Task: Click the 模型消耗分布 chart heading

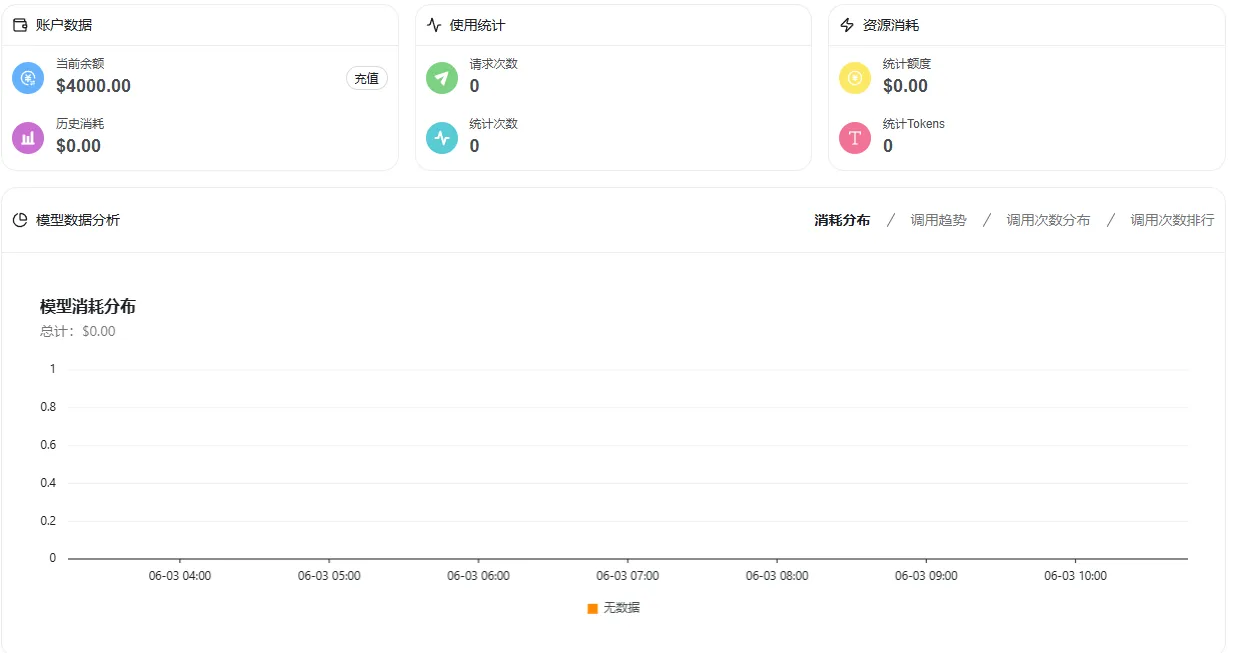Action: tap(88, 307)
